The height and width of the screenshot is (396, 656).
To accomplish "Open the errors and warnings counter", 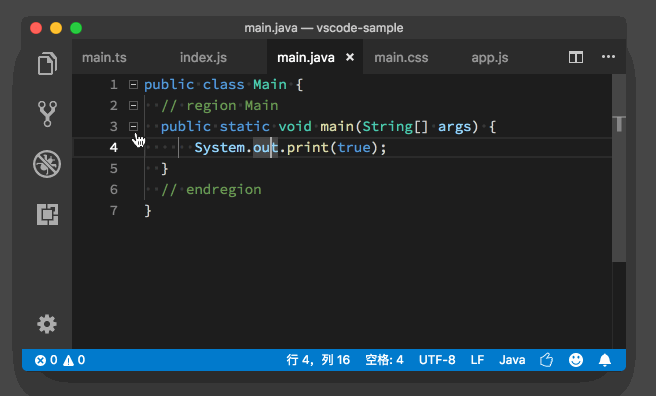I will 60,360.
